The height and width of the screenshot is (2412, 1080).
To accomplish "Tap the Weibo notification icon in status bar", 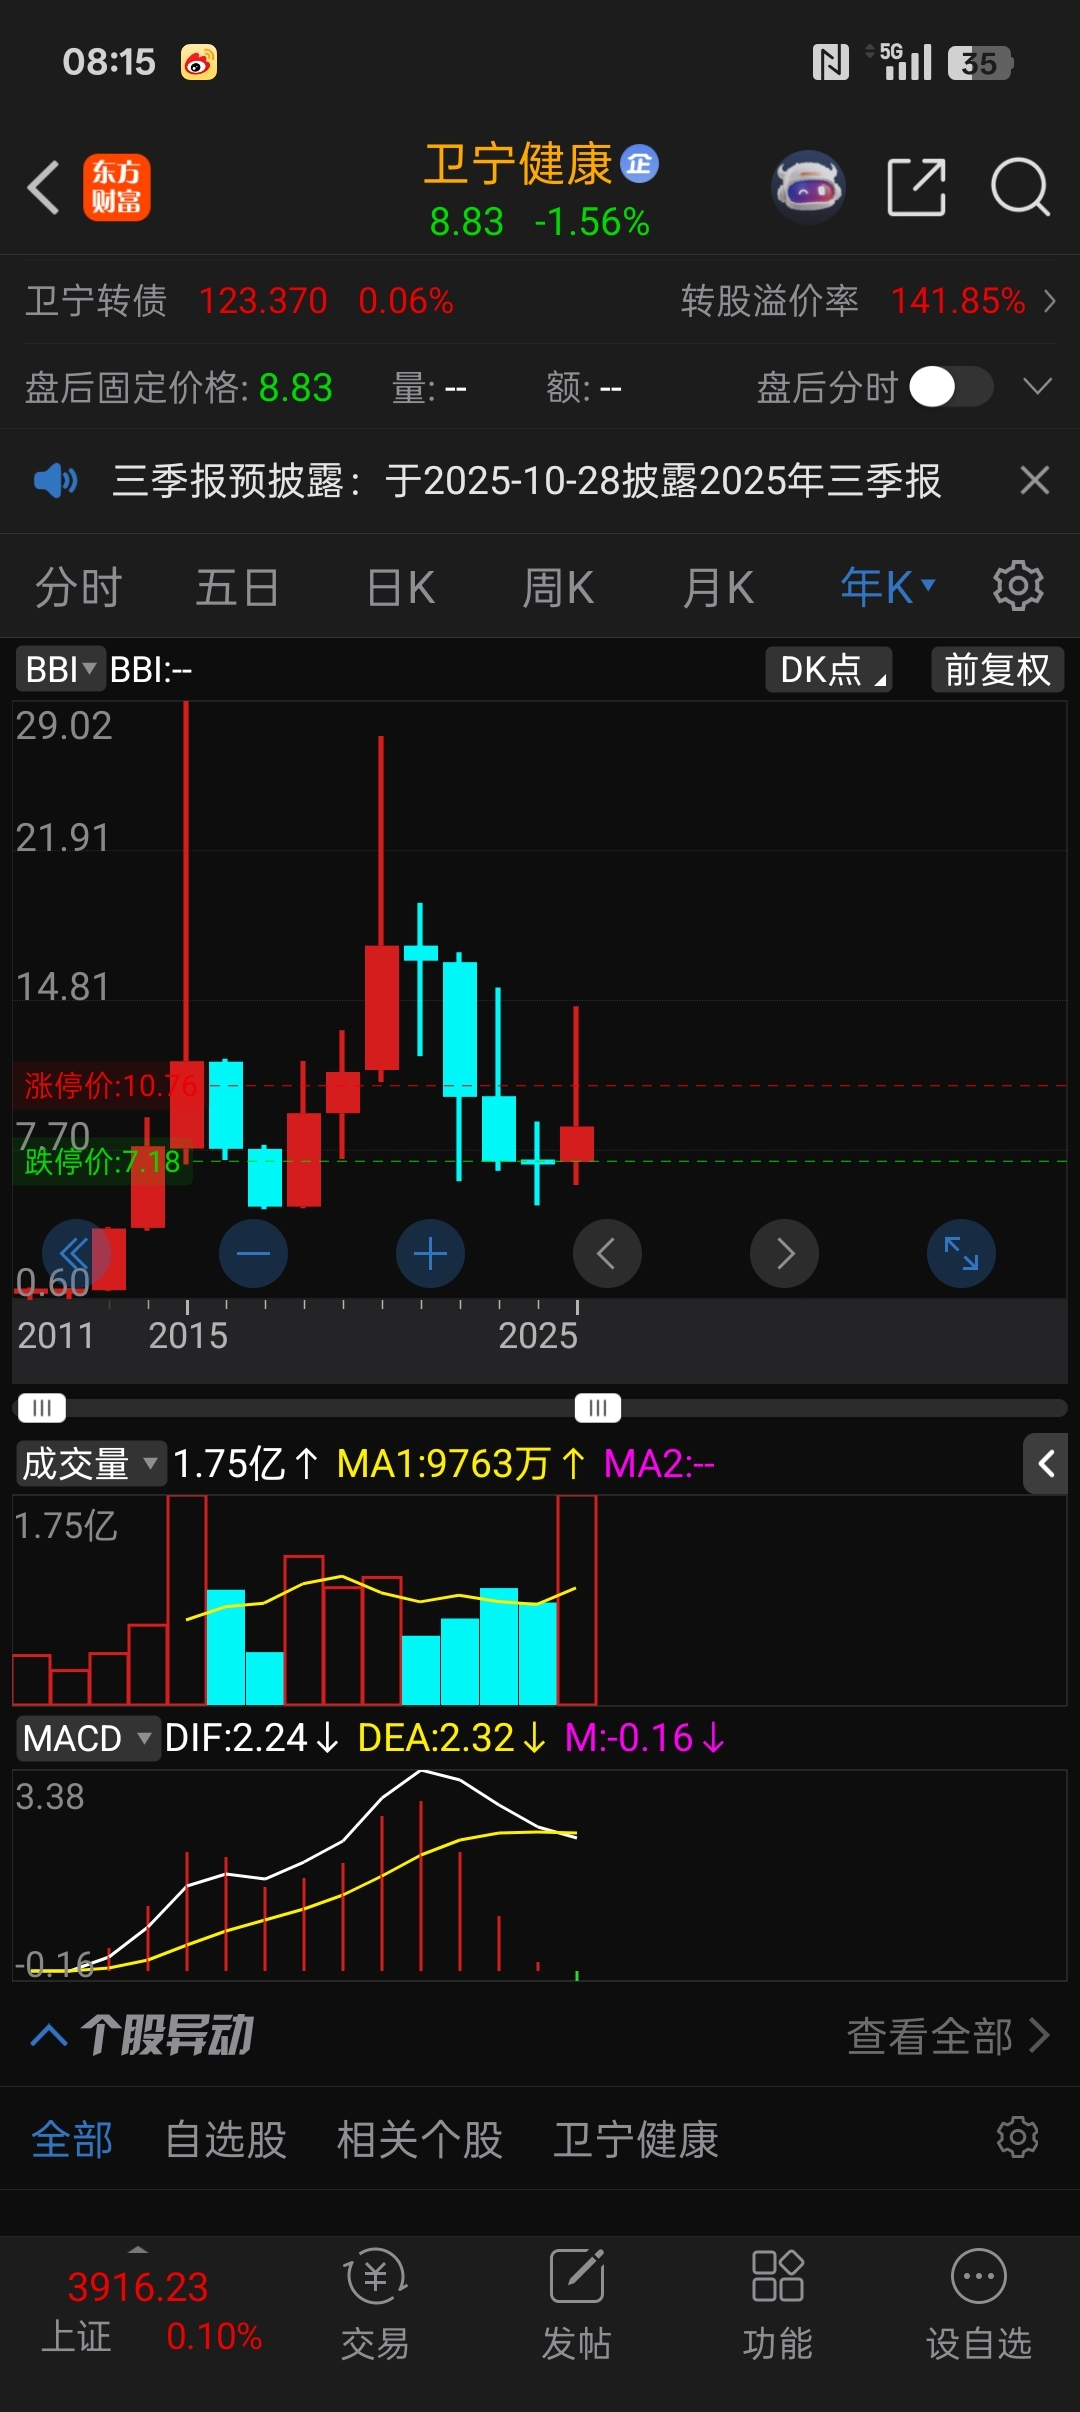I will coord(198,62).
